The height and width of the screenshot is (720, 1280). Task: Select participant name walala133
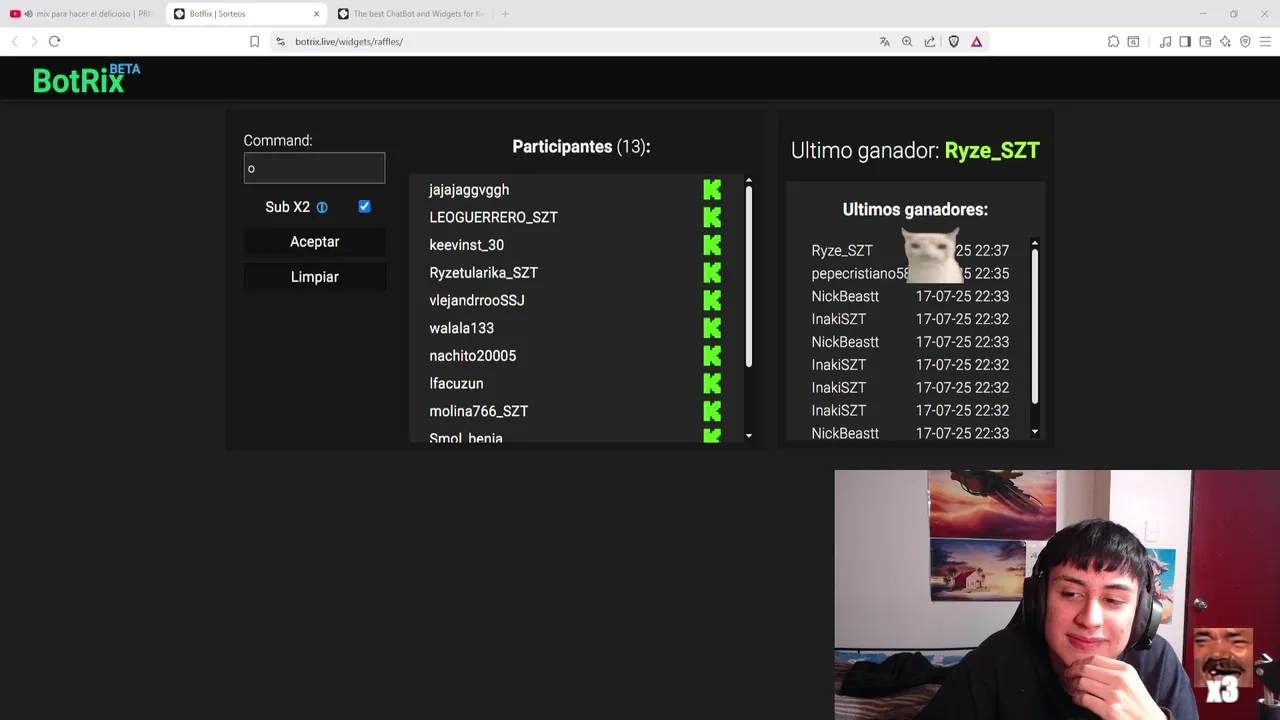tap(462, 328)
